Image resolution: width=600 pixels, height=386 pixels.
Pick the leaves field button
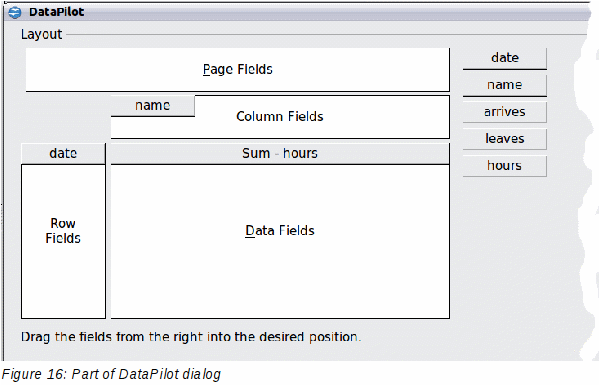click(x=505, y=139)
